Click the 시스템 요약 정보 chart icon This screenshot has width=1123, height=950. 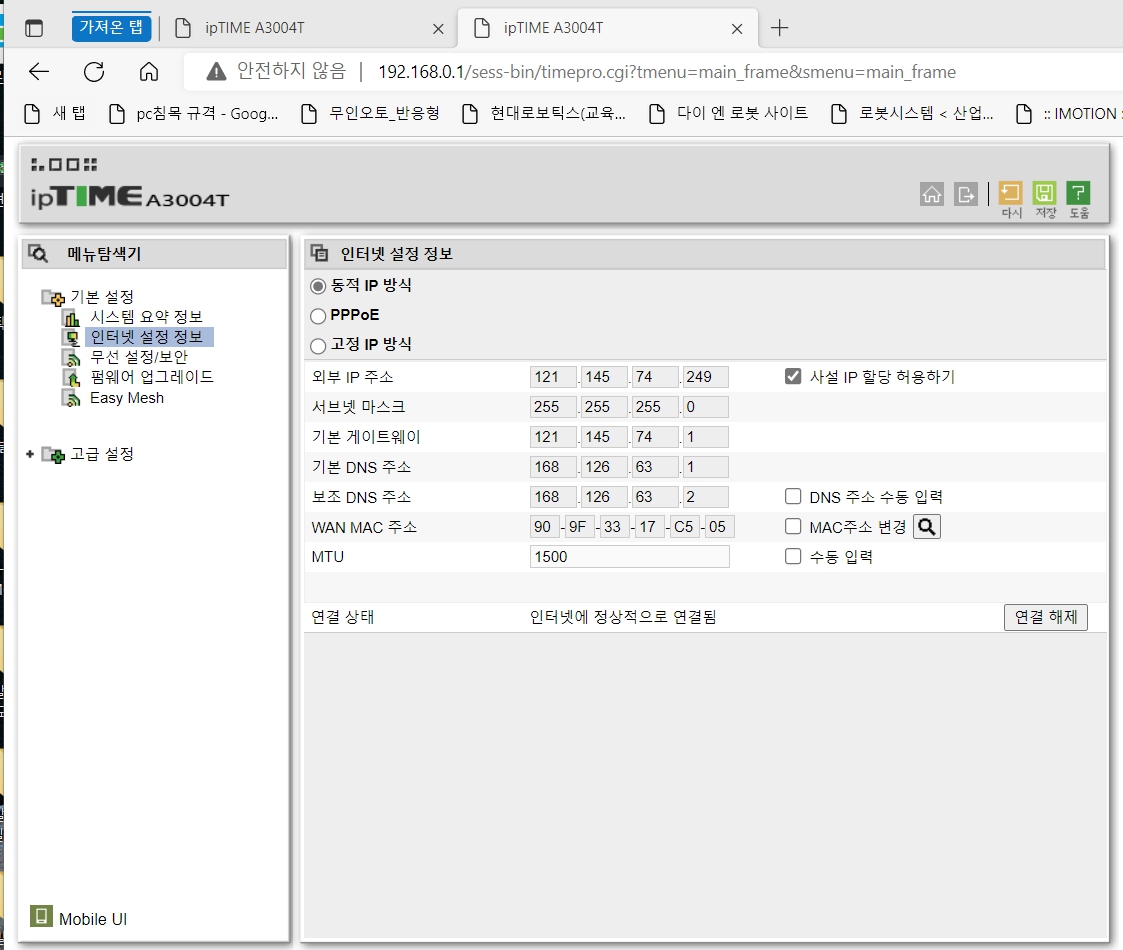[71, 317]
